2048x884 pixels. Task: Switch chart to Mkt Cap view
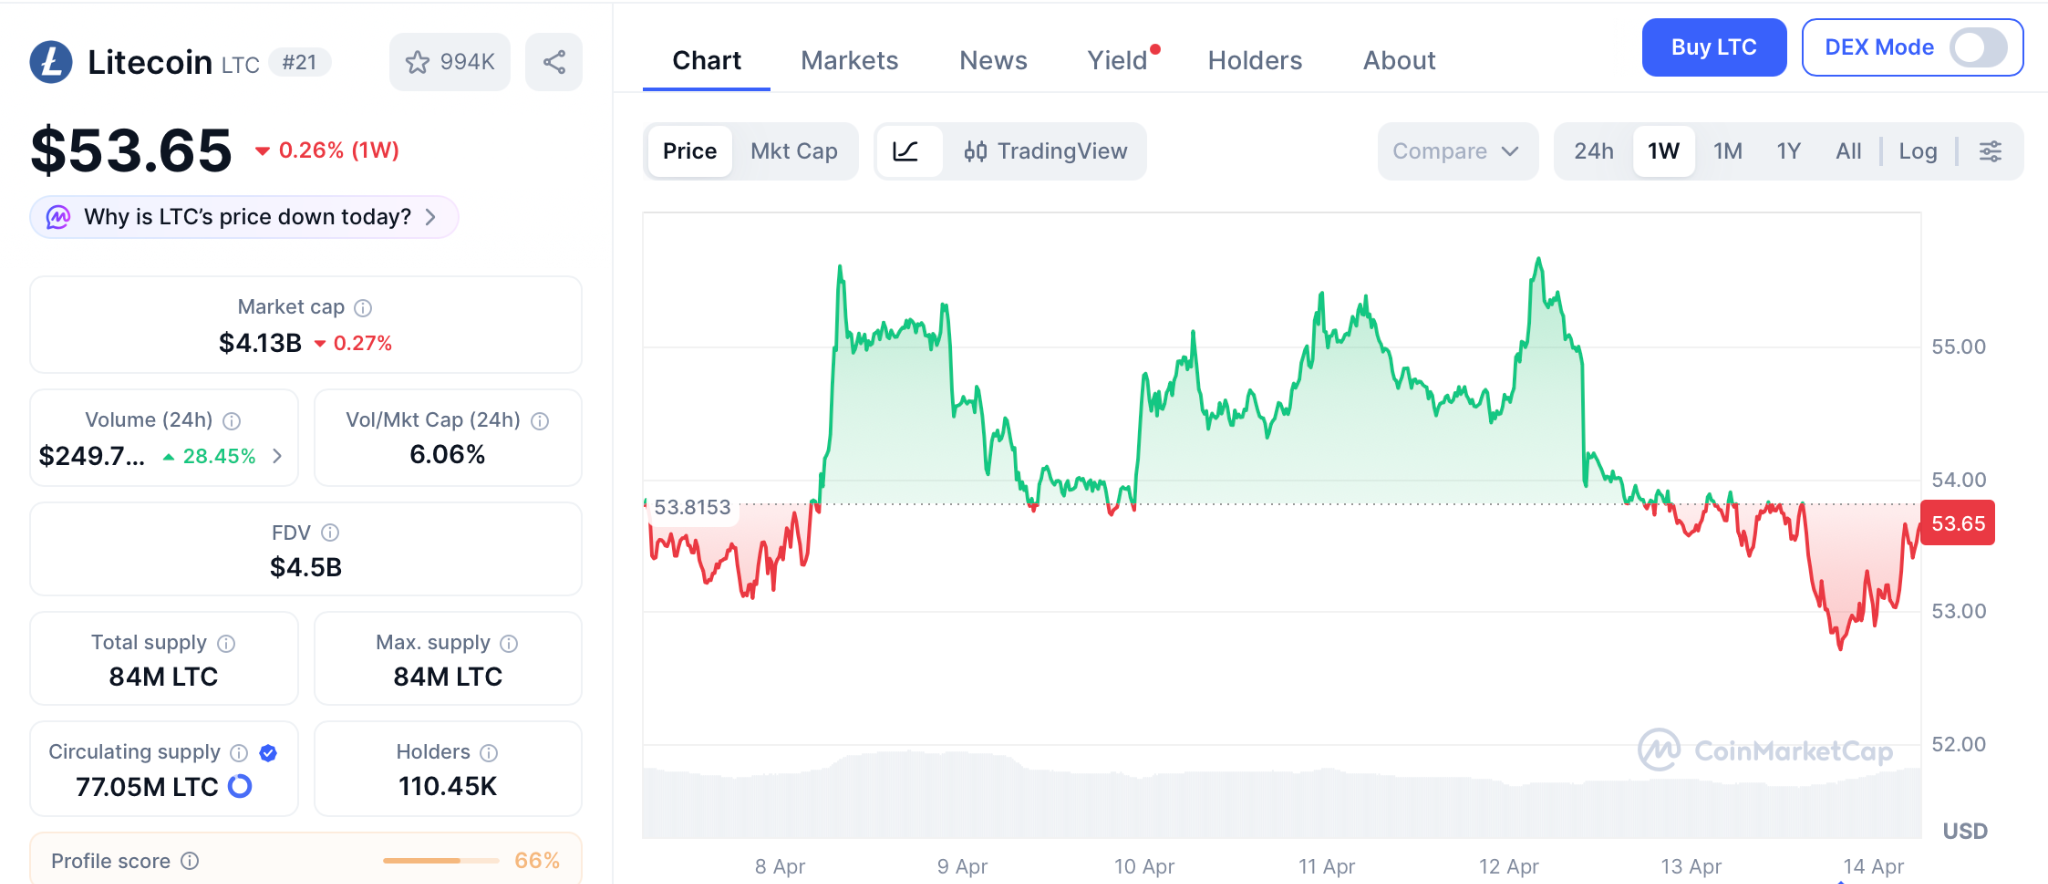(794, 151)
